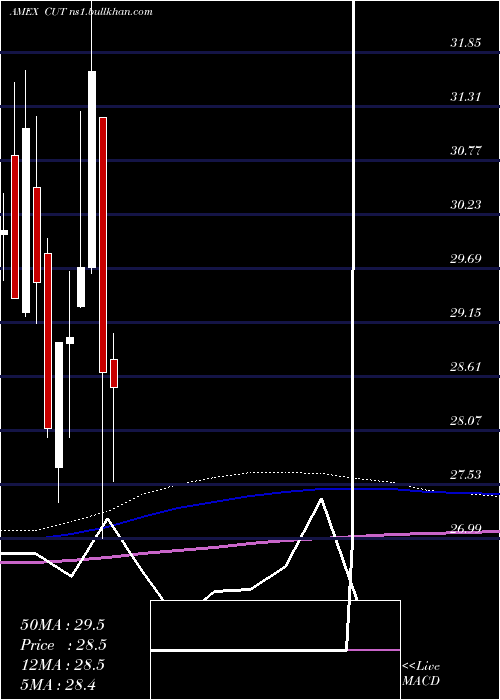Click the 27.53 price axis label
The width and height of the screenshot is (500, 700).
466,475
